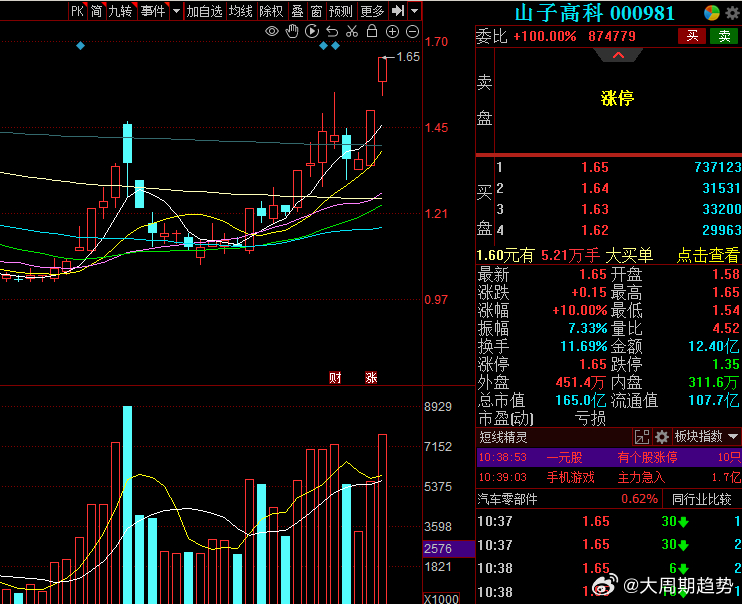Open the settings gear beside stock title
Screen dimensions: 742x604
click(x=733, y=13)
